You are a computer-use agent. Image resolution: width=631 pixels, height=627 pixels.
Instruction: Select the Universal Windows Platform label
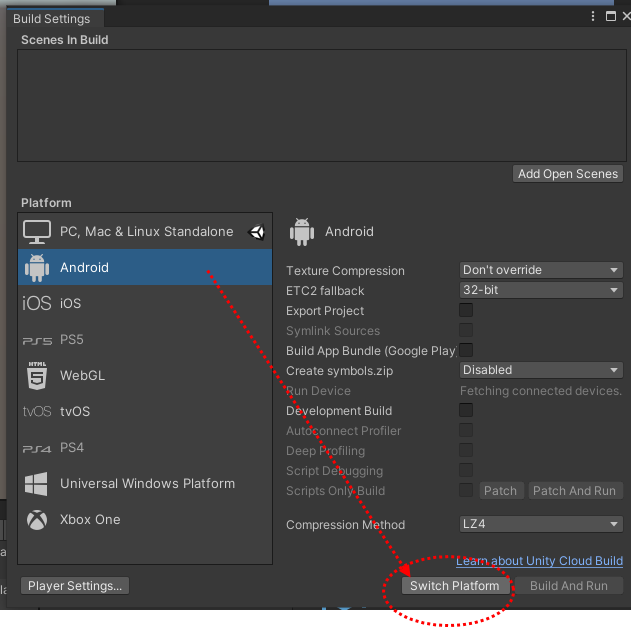[x=147, y=483]
